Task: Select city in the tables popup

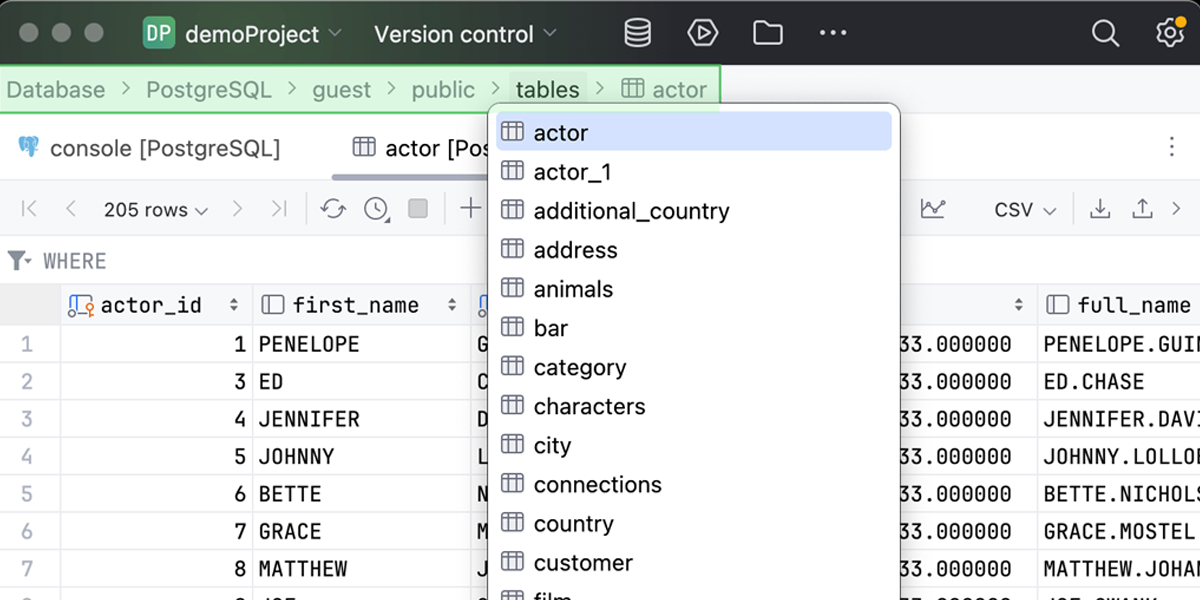Action: (694, 445)
